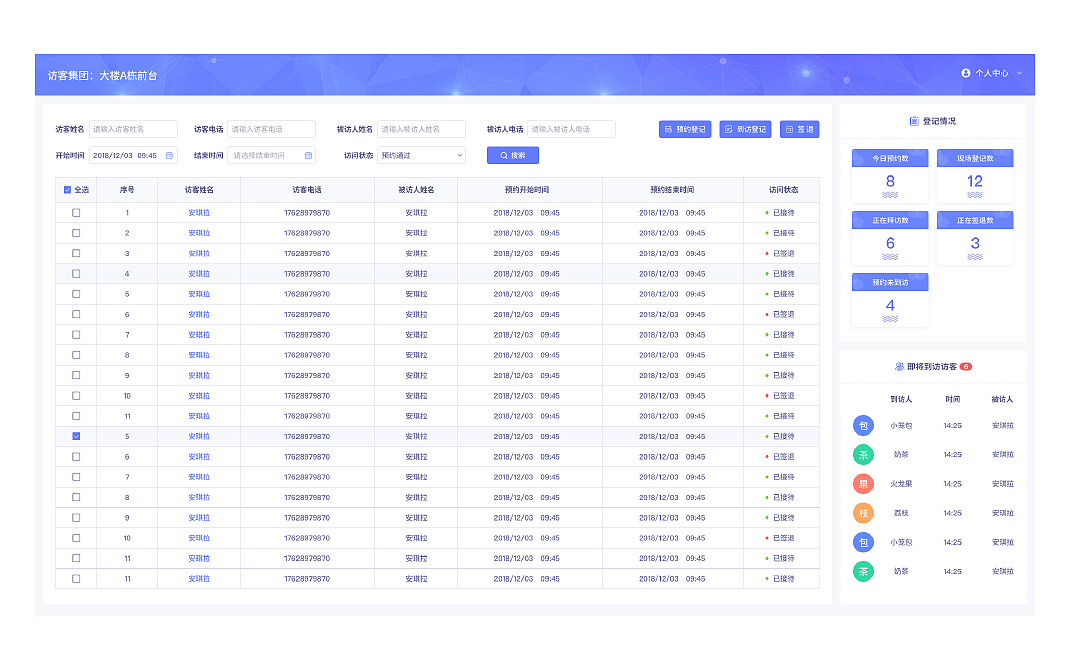Check the checkbox for row number 1
This screenshot has height=670, width=1070.
pyautogui.click(x=76, y=213)
